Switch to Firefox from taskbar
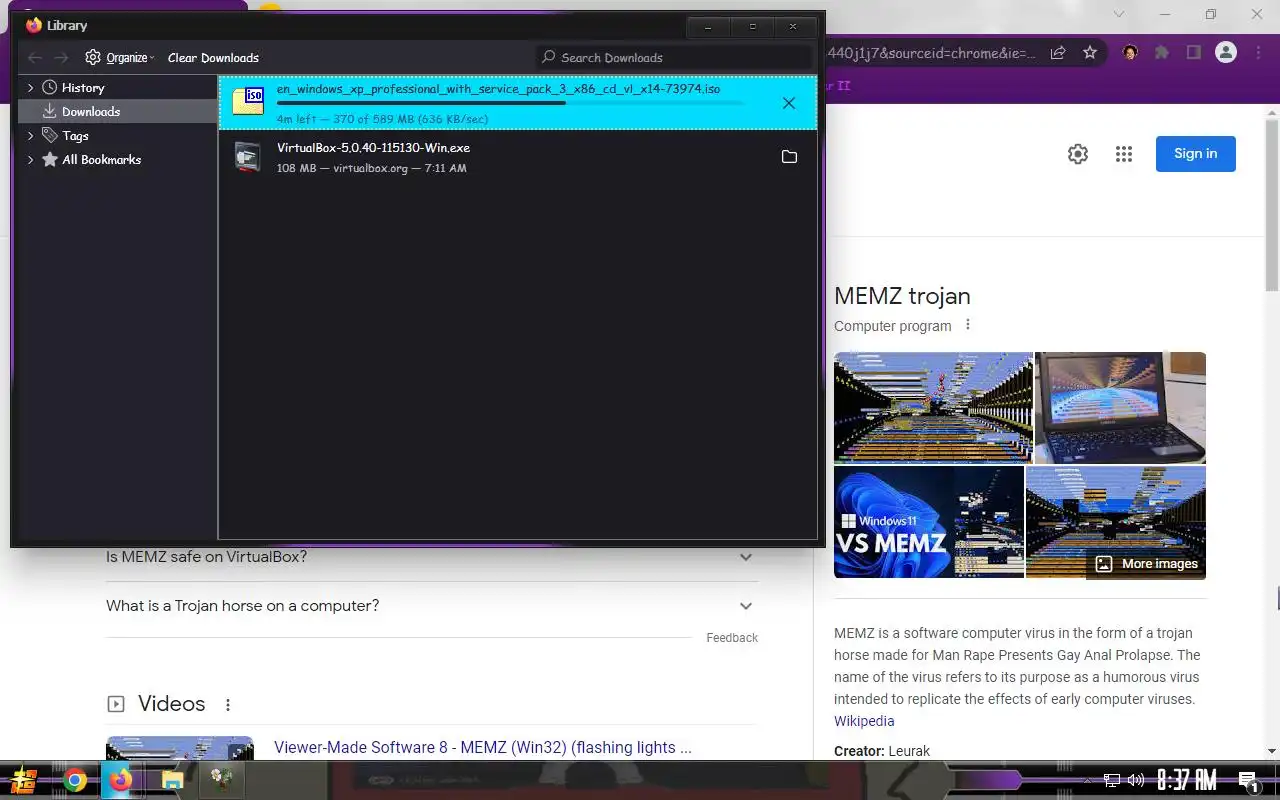The image size is (1280, 800). 121,780
